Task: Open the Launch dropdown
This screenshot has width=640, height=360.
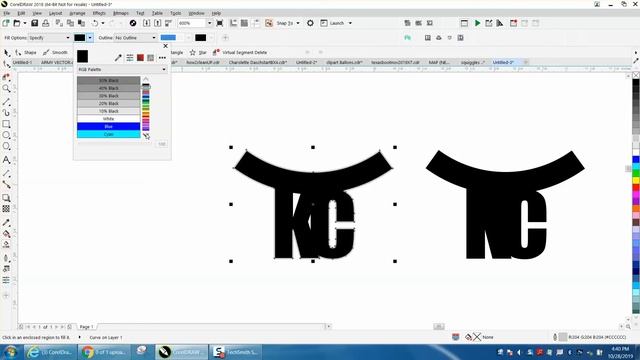Action: [350, 23]
